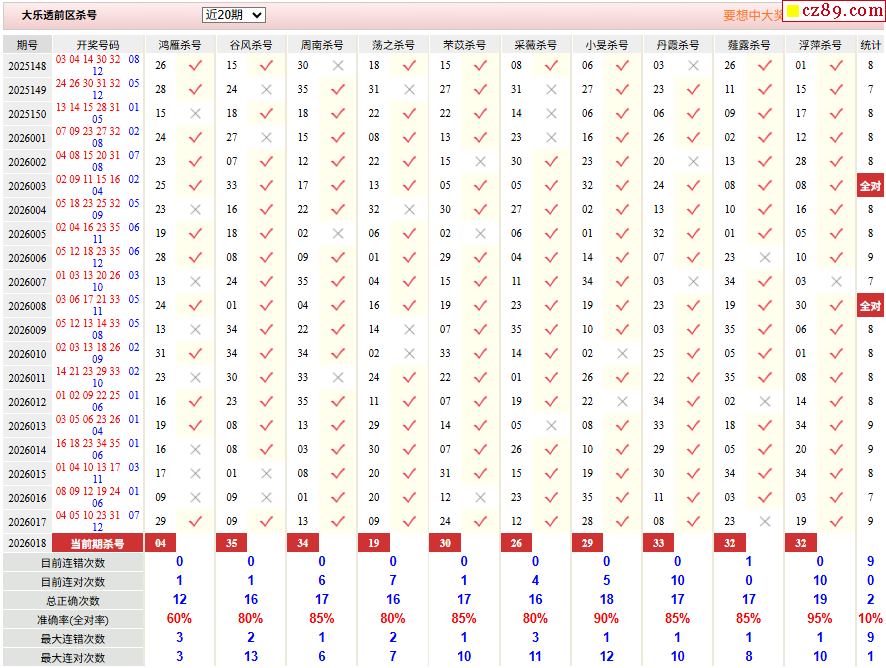Click the cross for 浮萍杀号 in row 2026007
The image size is (886, 668).
pos(836,281)
